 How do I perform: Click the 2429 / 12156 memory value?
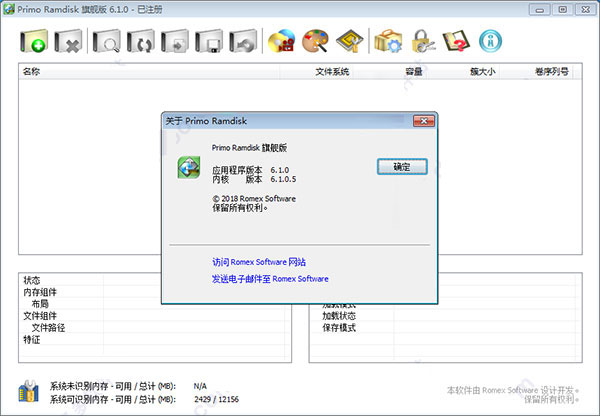[x=216, y=400]
